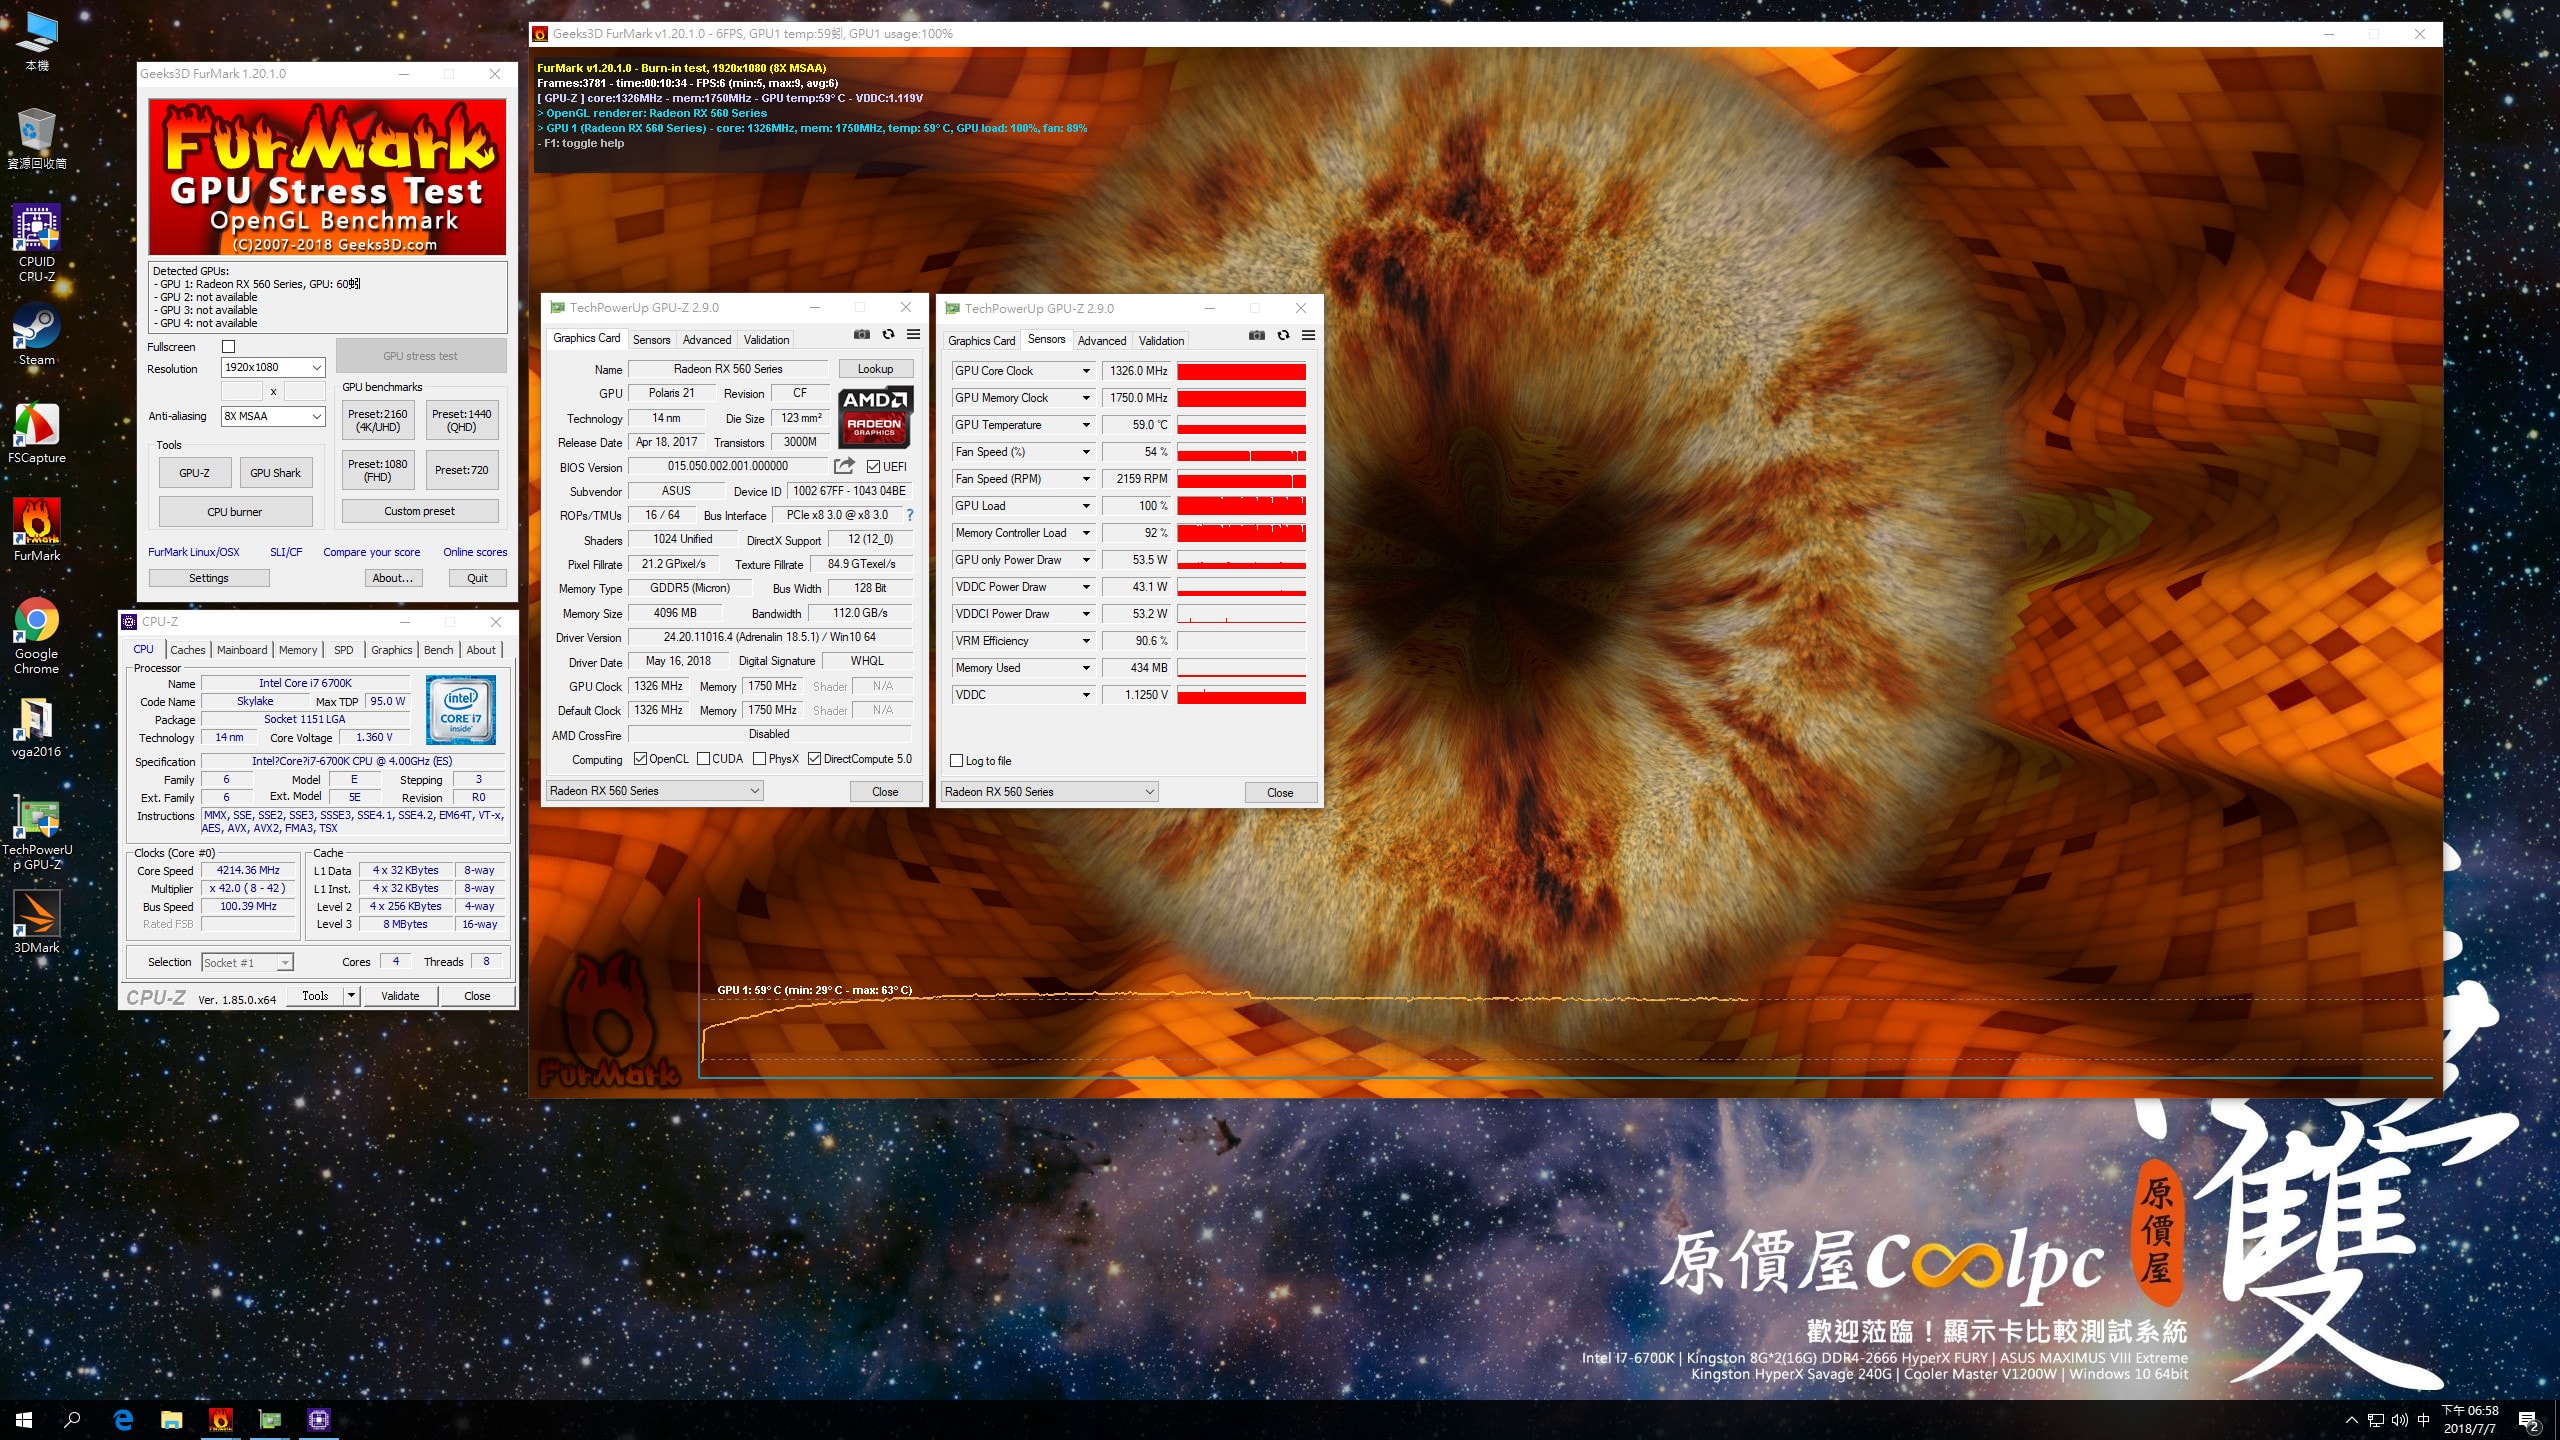Screen dimensions: 2560x1440
Task: Open the This PC desktop icon
Action: [x=37, y=41]
